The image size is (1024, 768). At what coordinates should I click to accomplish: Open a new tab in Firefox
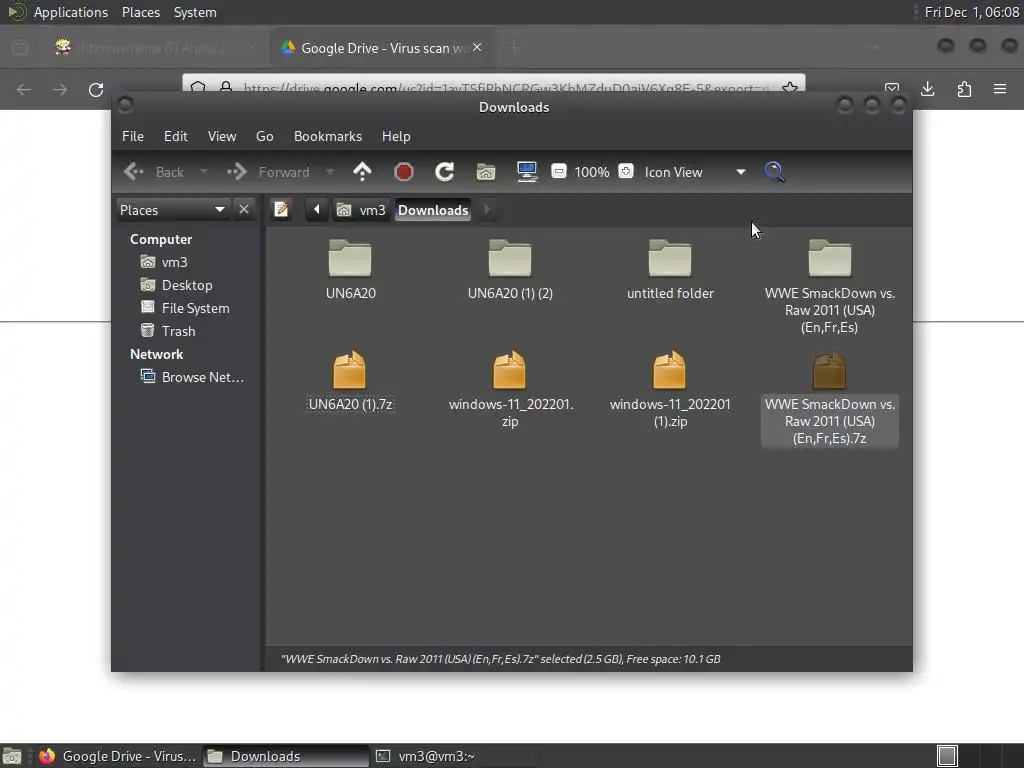point(515,47)
